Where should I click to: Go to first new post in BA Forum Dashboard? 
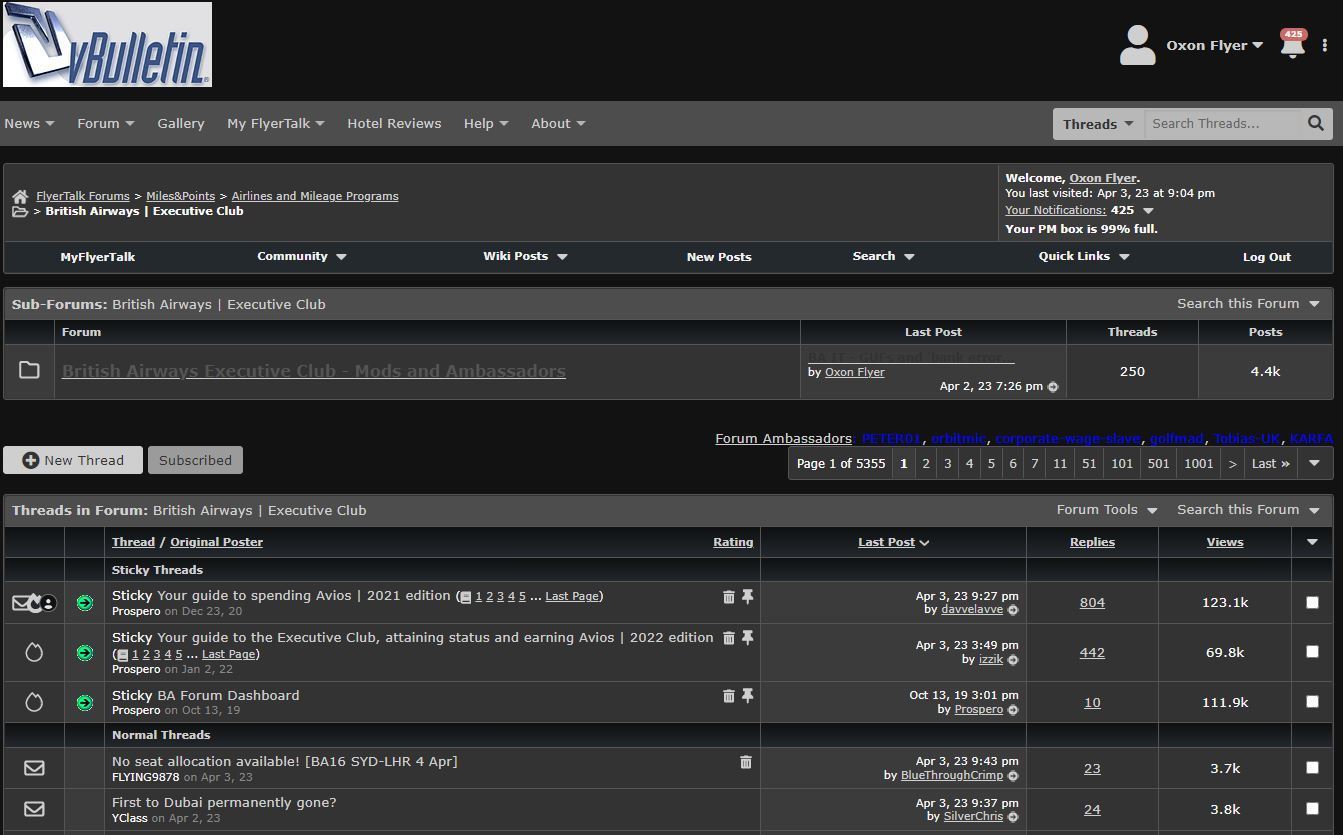tap(85, 702)
